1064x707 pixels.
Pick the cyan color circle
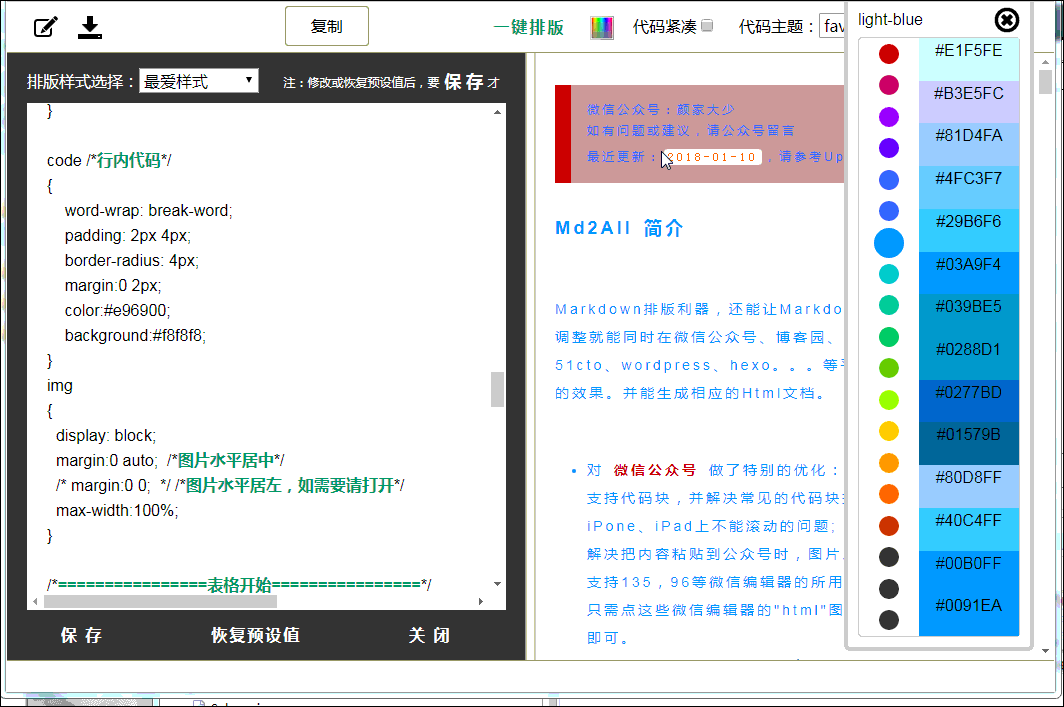(889, 274)
